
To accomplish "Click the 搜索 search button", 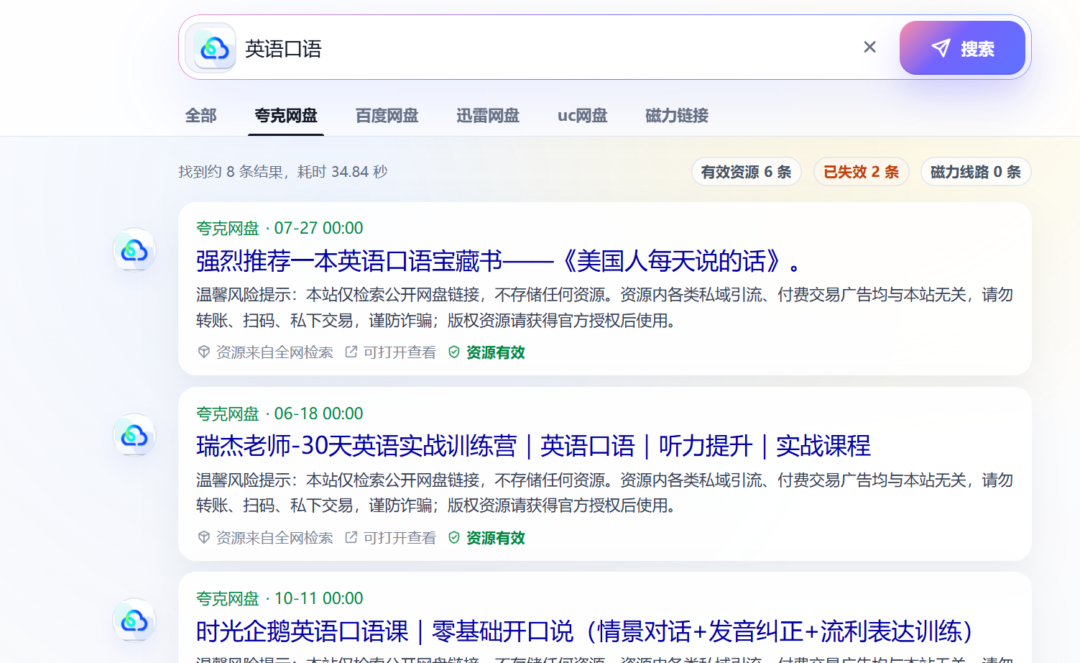I will point(962,48).
